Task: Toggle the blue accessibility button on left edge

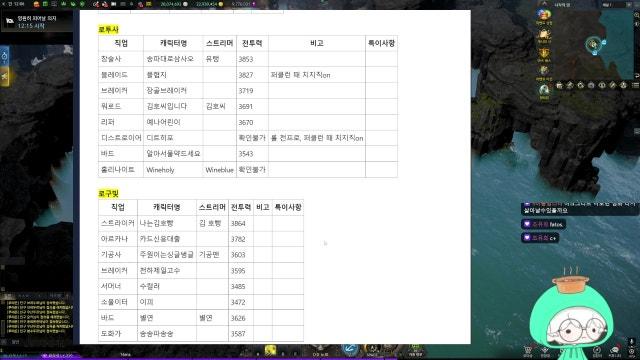Action: [4, 56]
